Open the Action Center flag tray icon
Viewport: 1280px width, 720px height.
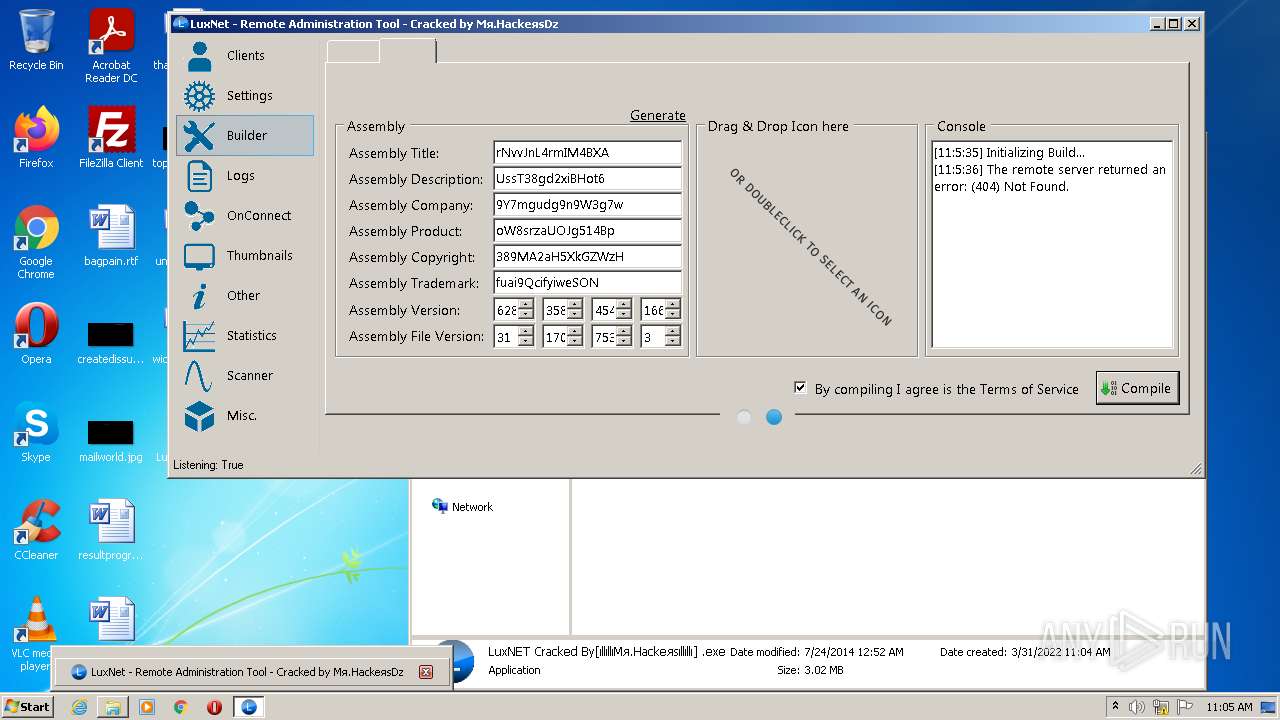[1185, 707]
